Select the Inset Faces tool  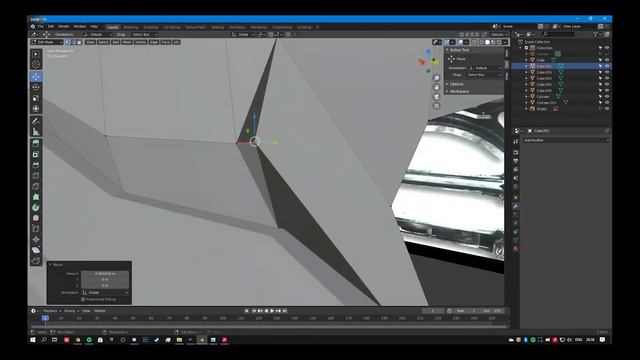coord(36,154)
